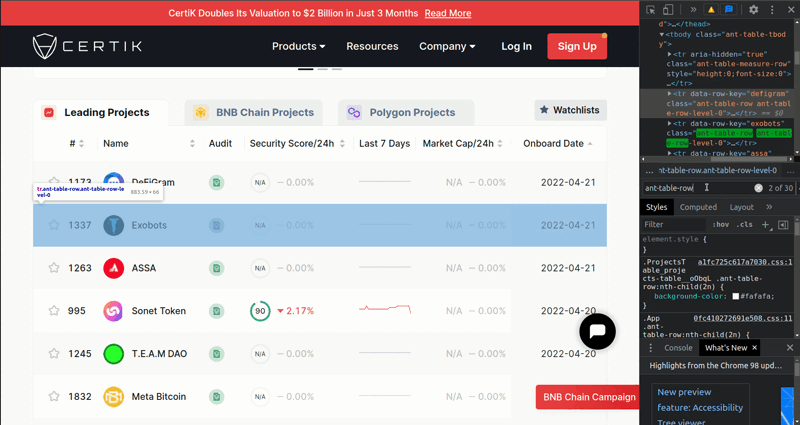Screen dimensions: 800x425
Task: Click the T.E.A.M DAO green logo
Action: (113, 354)
